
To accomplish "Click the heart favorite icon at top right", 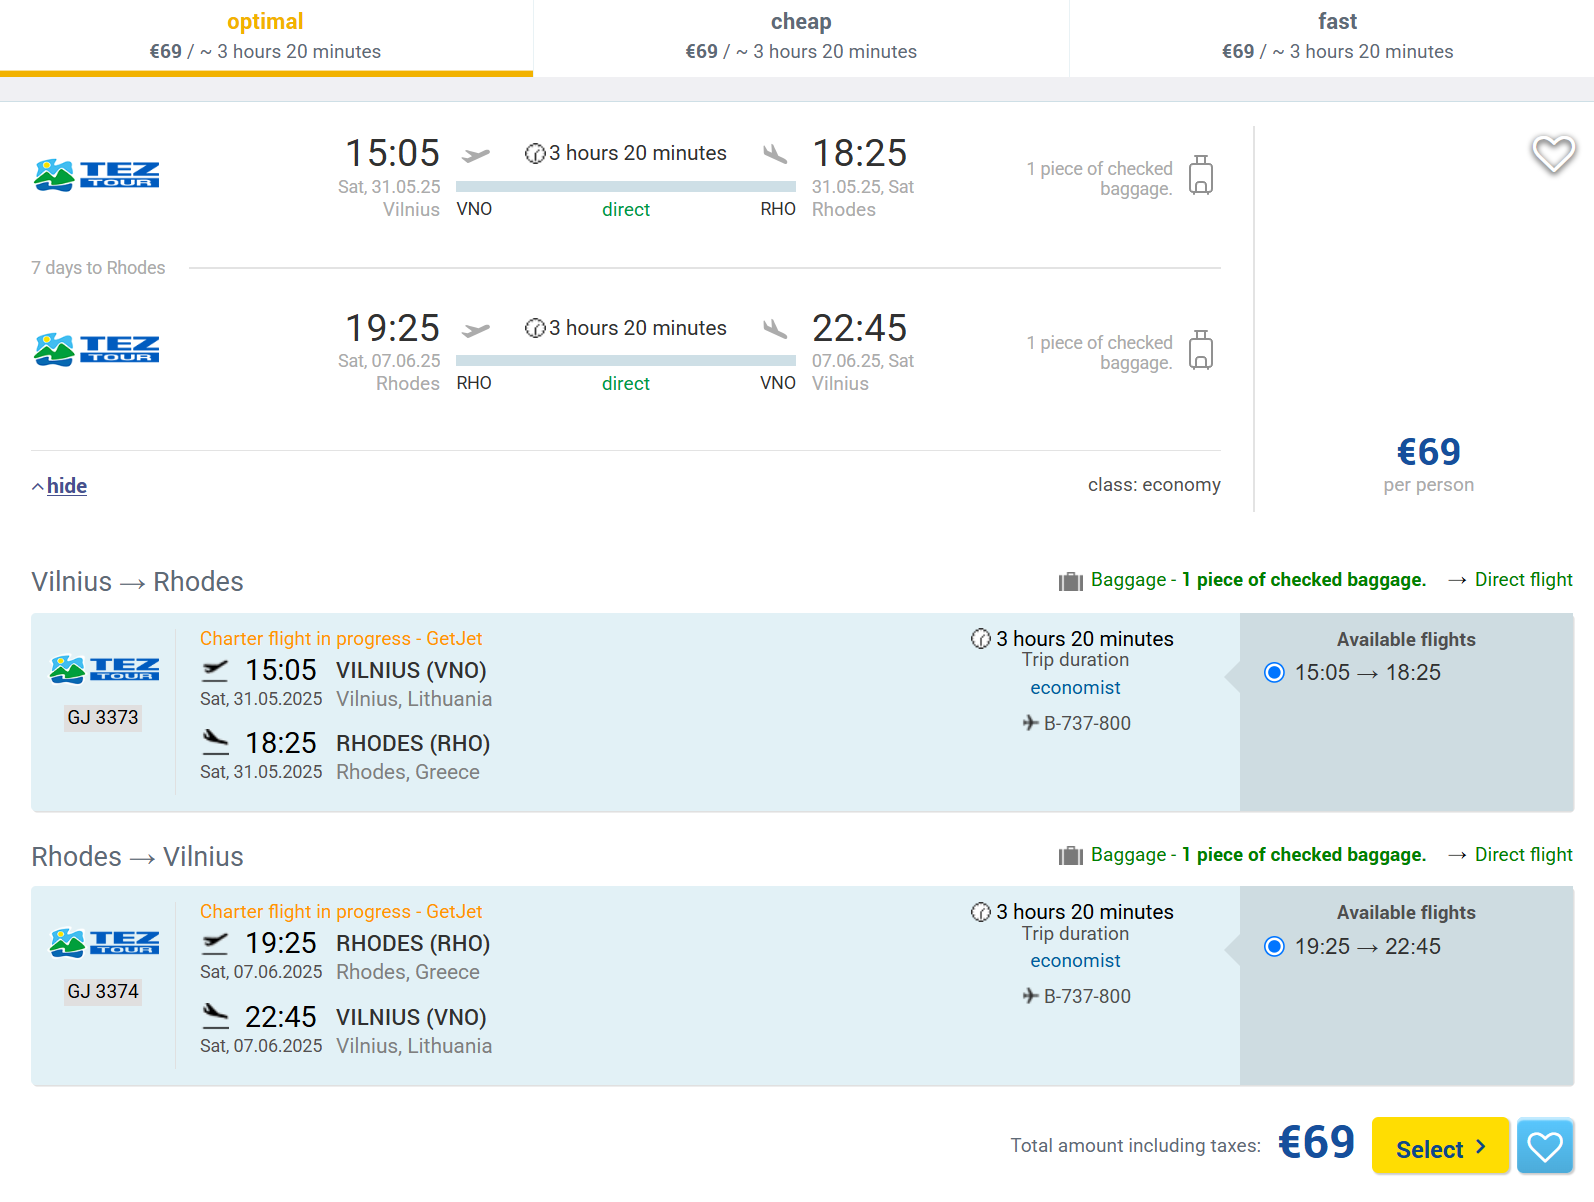I will coord(1553,154).
